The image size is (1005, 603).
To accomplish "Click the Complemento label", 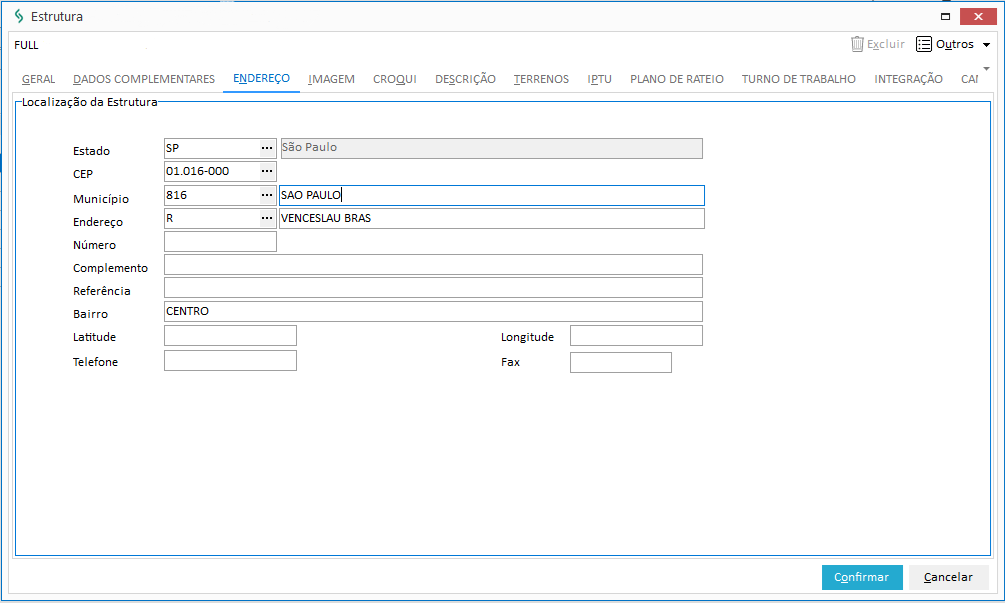I will [110, 268].
